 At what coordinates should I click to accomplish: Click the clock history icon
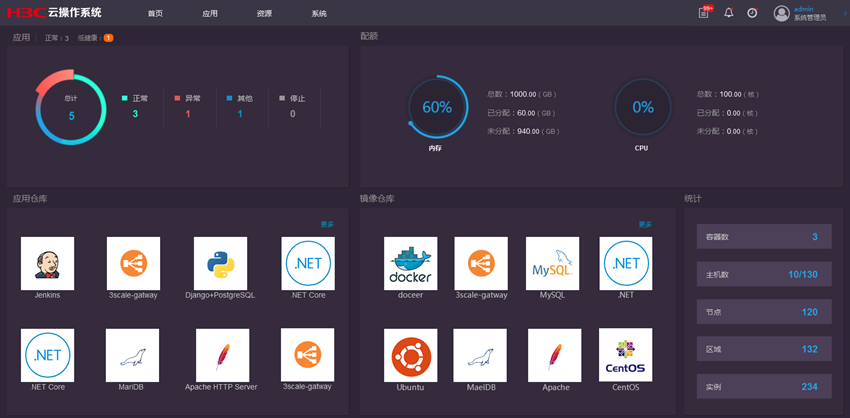click(752, 13)
